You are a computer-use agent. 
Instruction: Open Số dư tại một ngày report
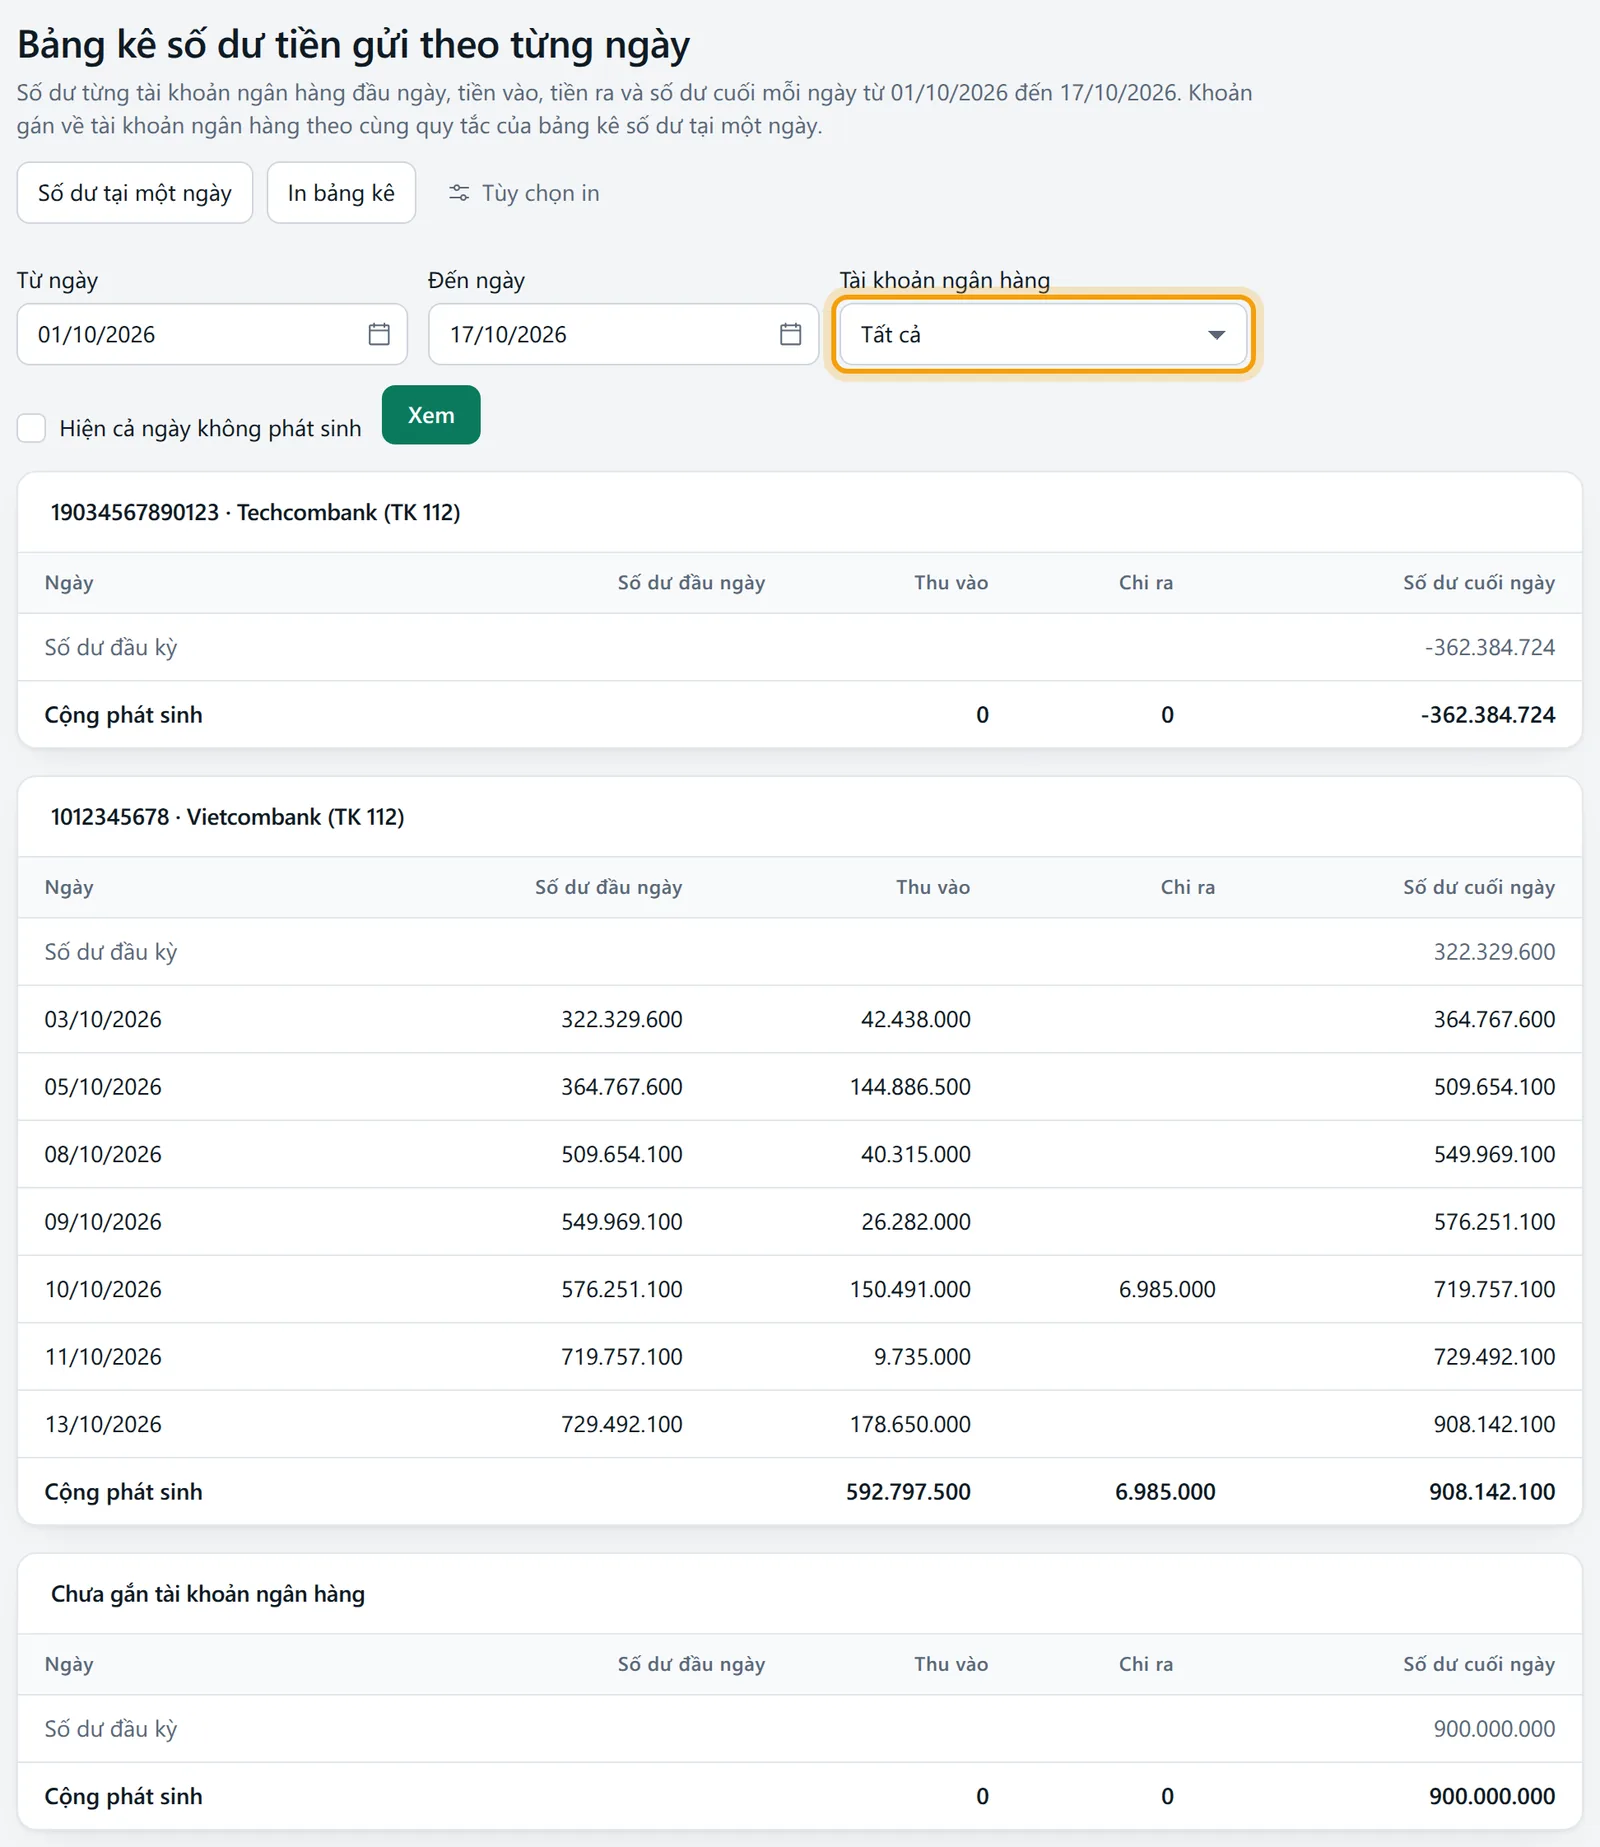point(135,193)
